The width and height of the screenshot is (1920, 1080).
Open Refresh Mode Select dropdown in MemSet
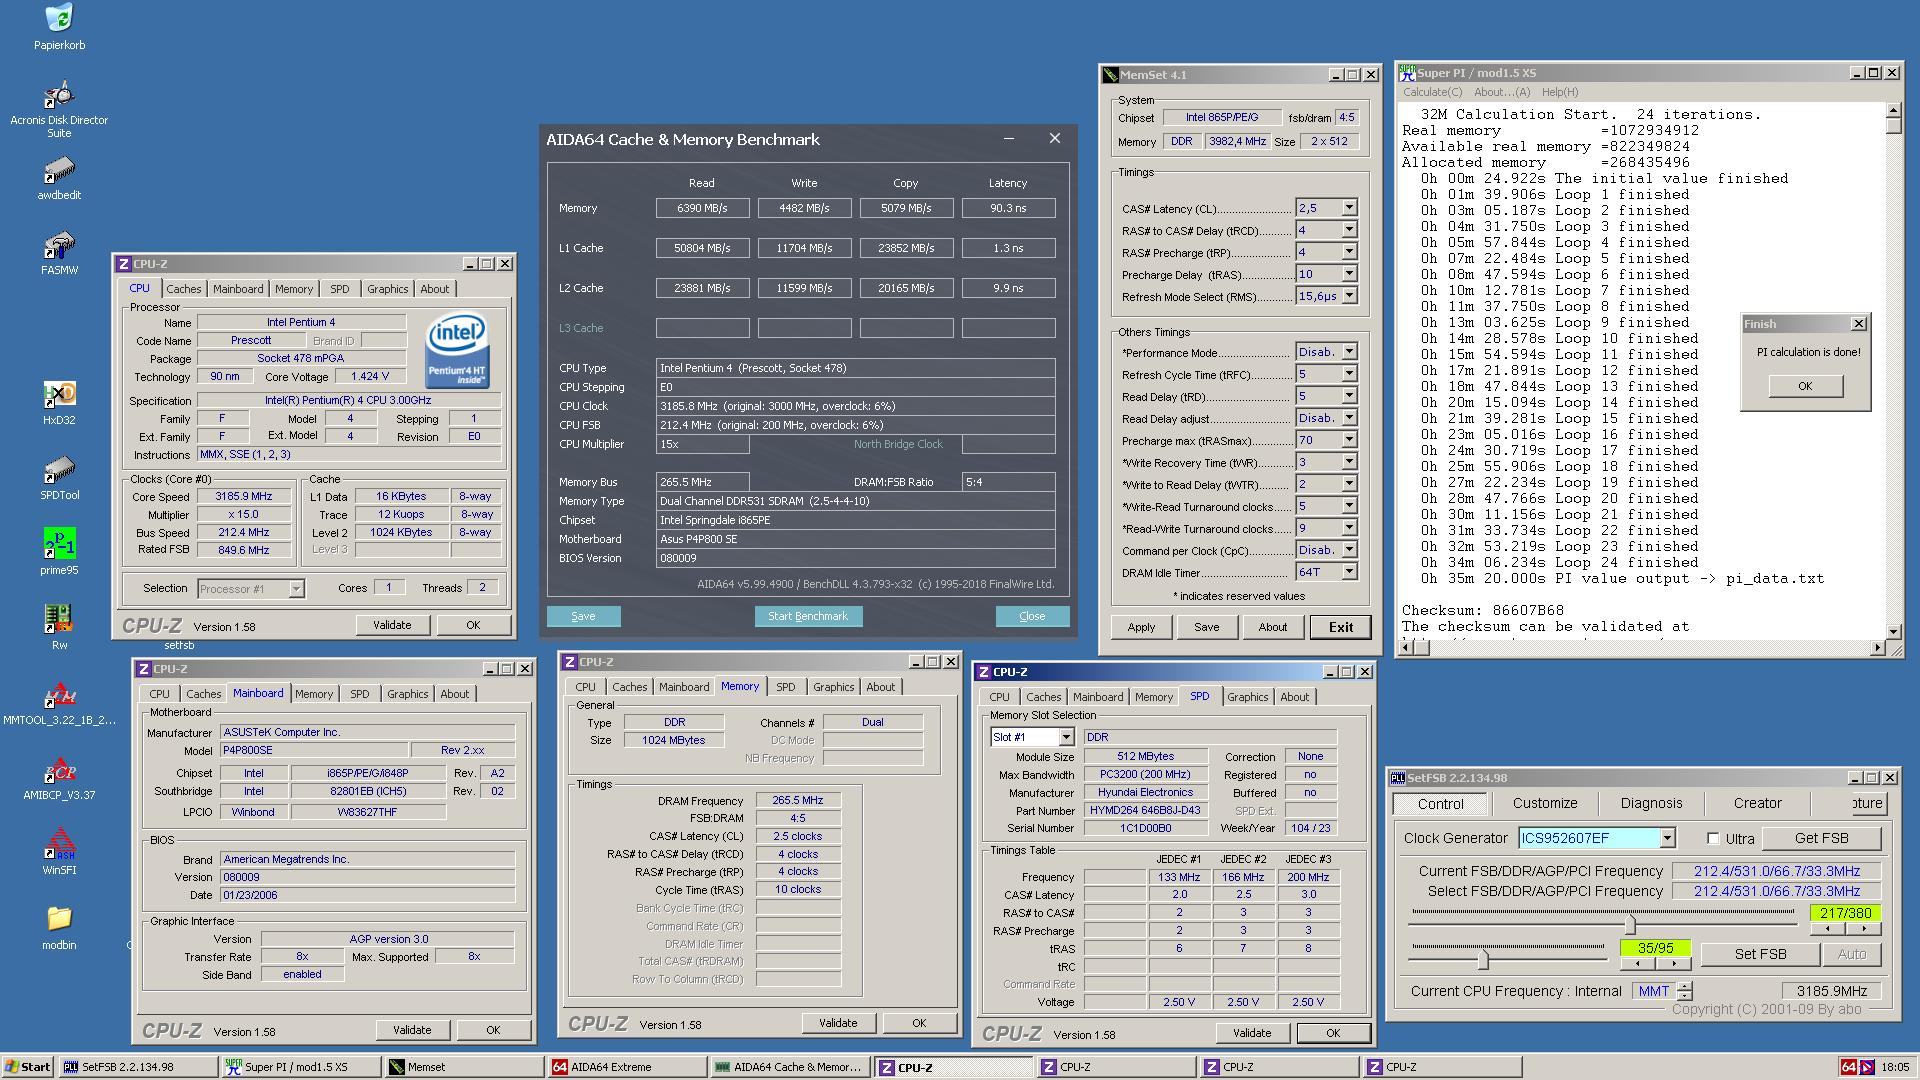click(1349, 296)
